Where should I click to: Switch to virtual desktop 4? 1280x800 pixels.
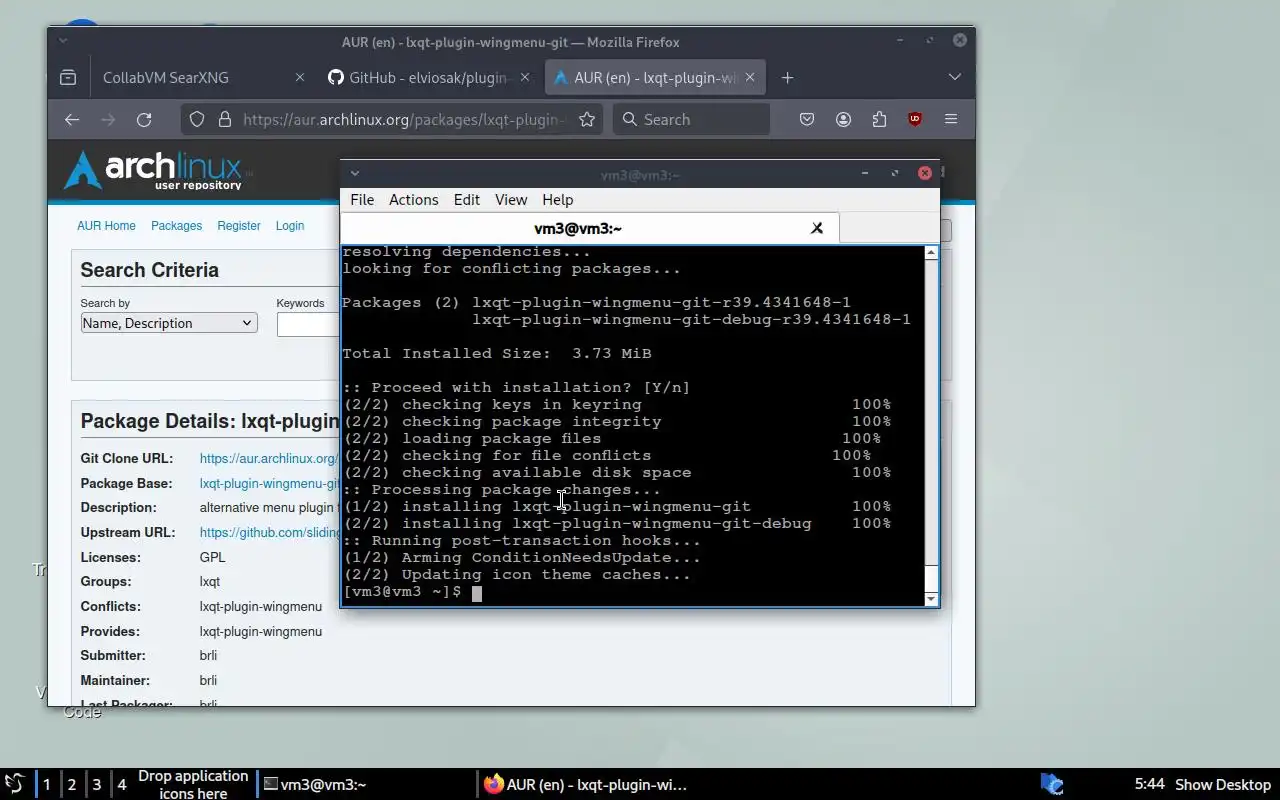coord(121,784)
